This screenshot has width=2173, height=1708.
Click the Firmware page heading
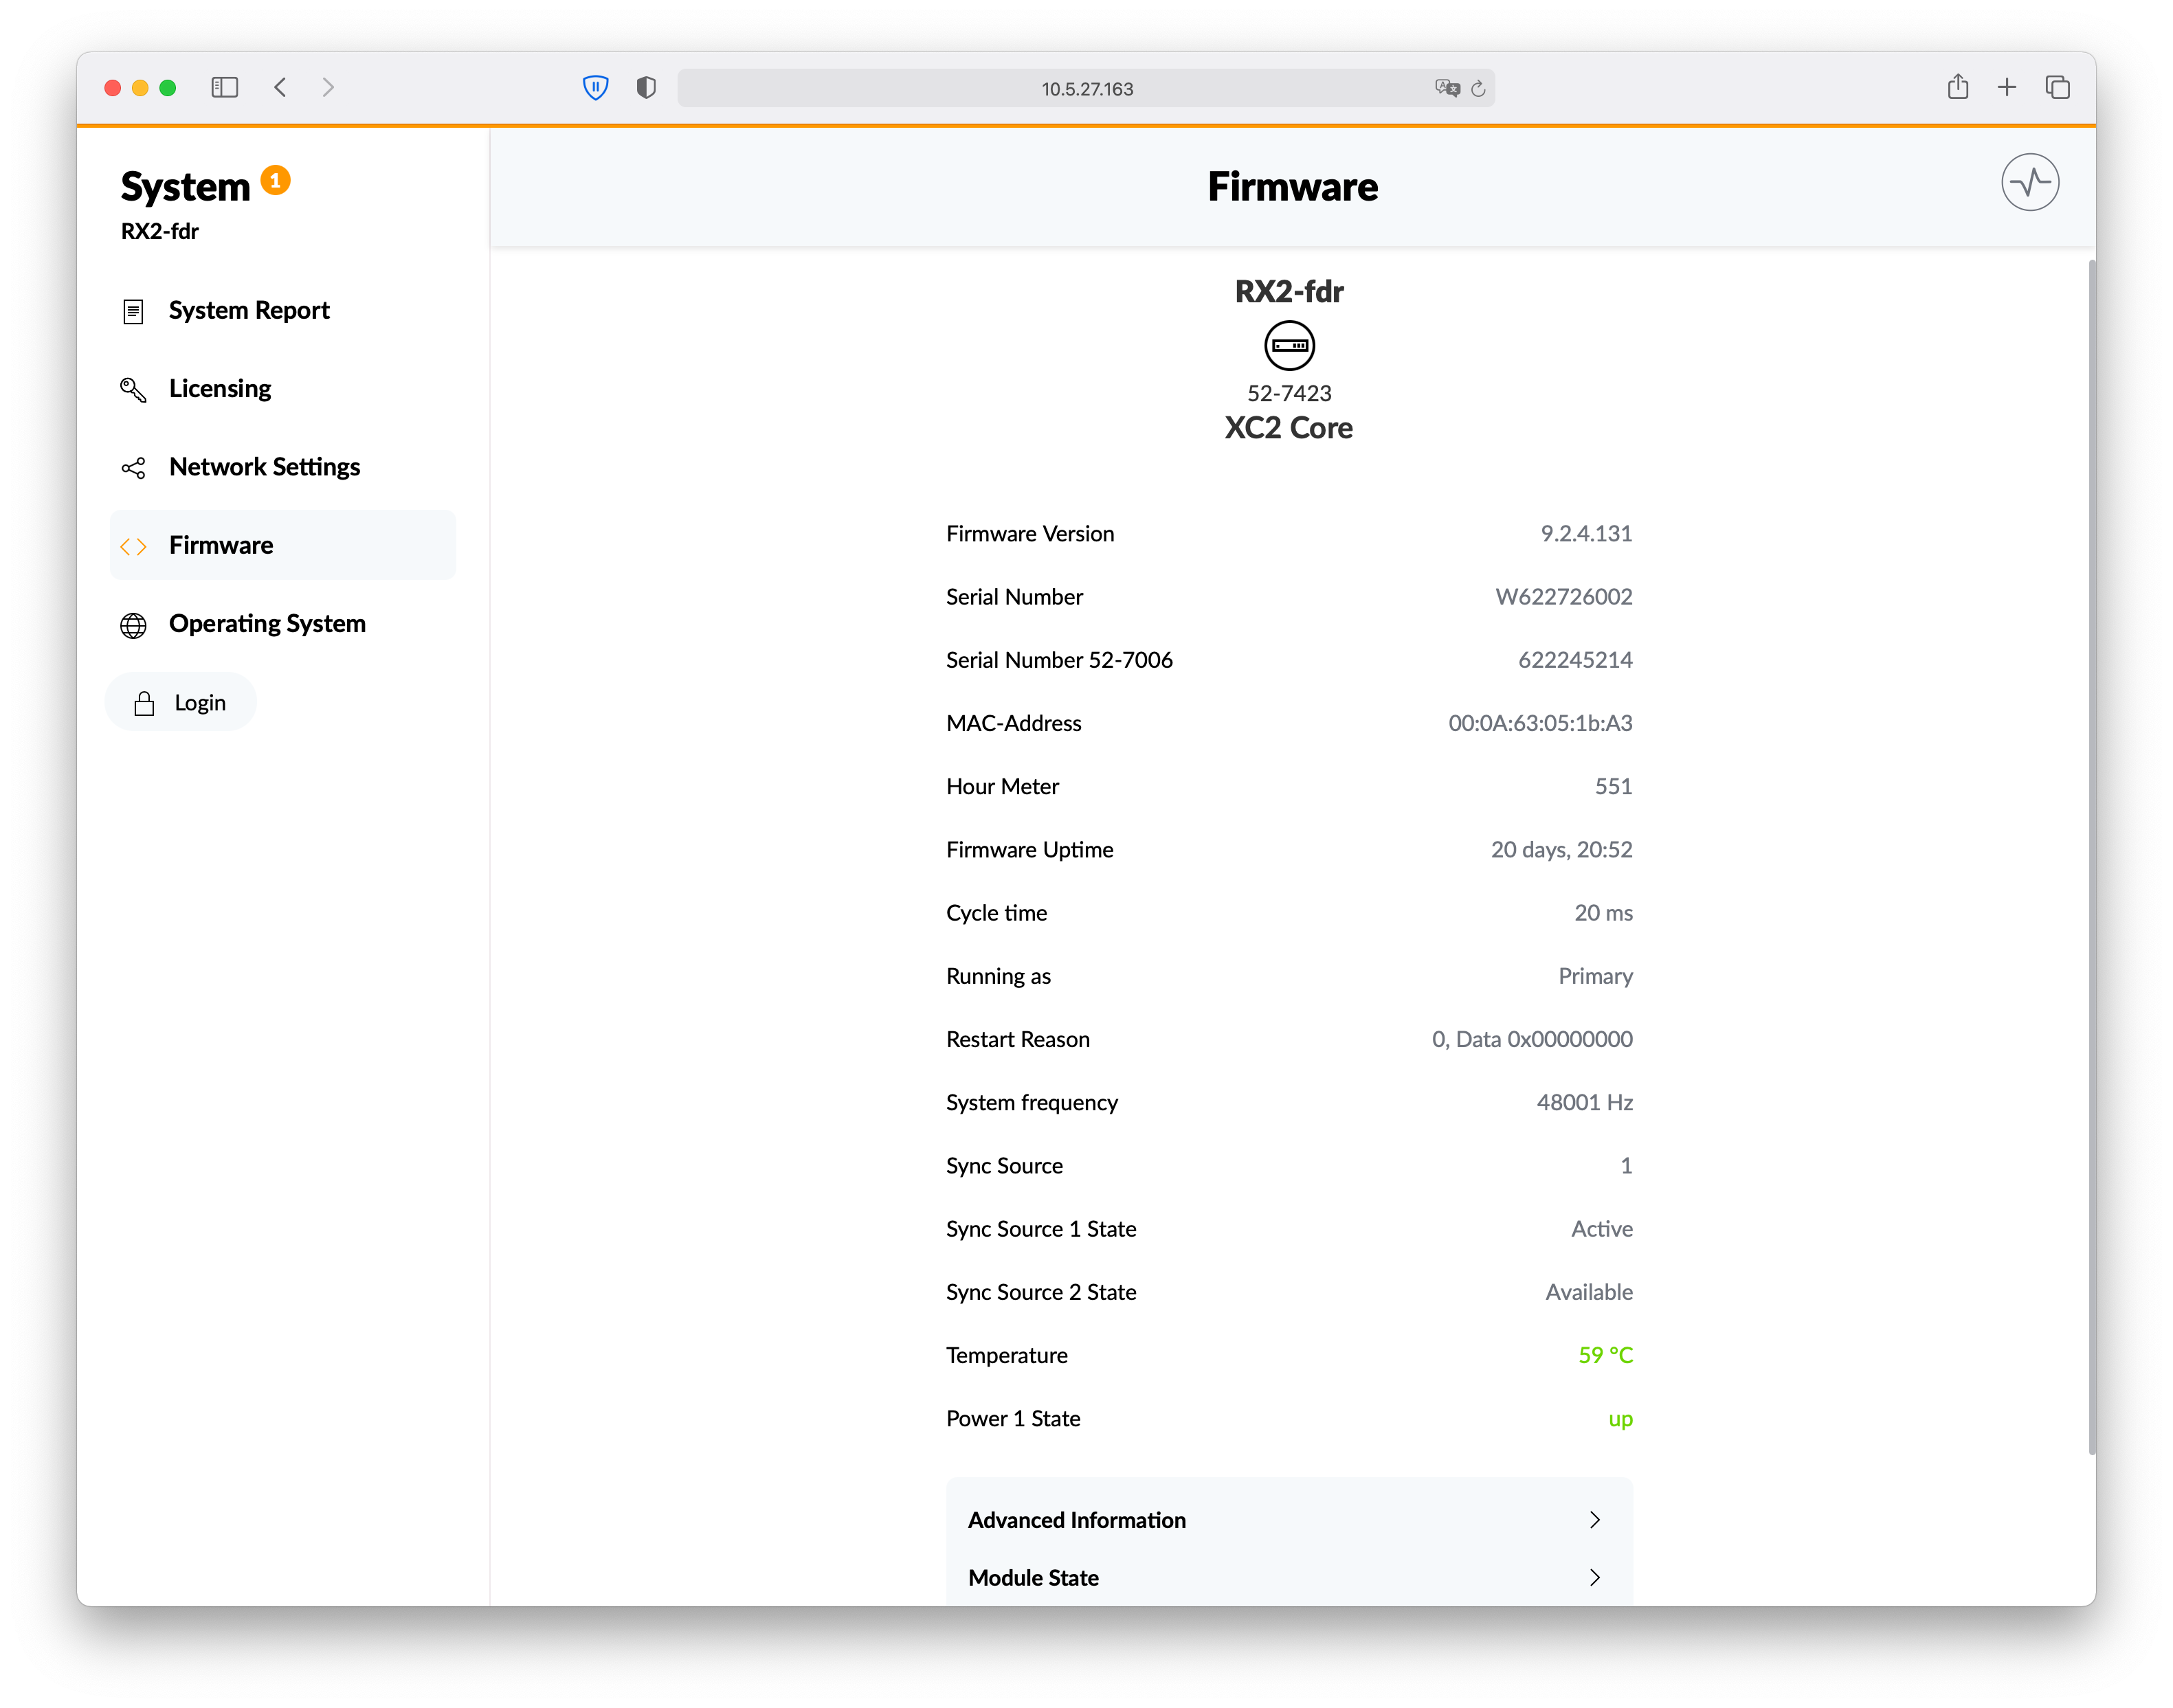click(x=1292, y=187)
